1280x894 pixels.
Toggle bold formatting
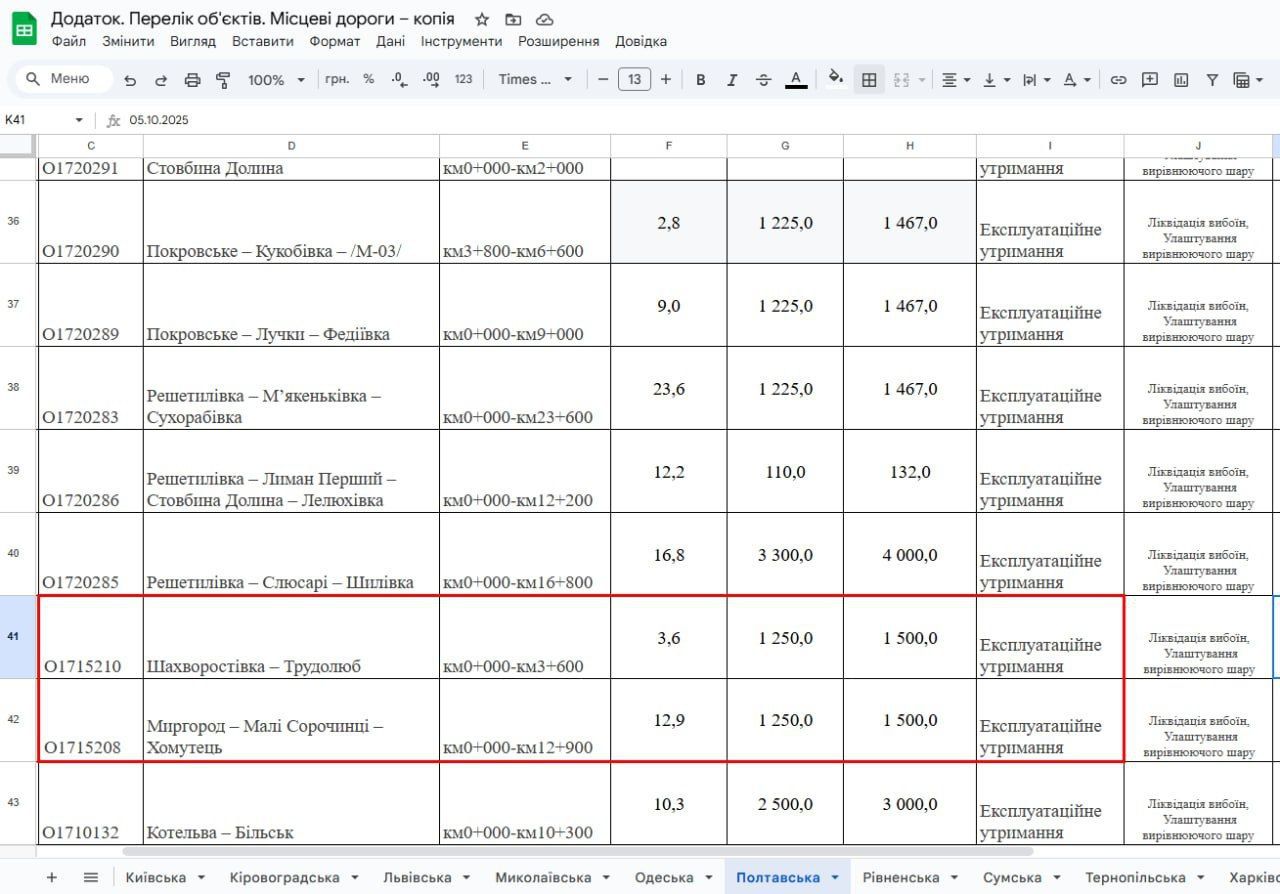(x=700, y=80)
